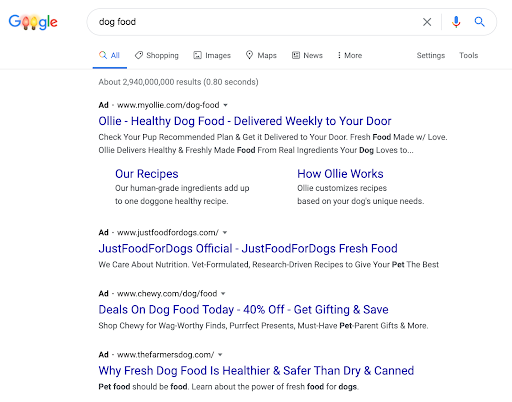Open the Tools option

(x=468, y=55)
